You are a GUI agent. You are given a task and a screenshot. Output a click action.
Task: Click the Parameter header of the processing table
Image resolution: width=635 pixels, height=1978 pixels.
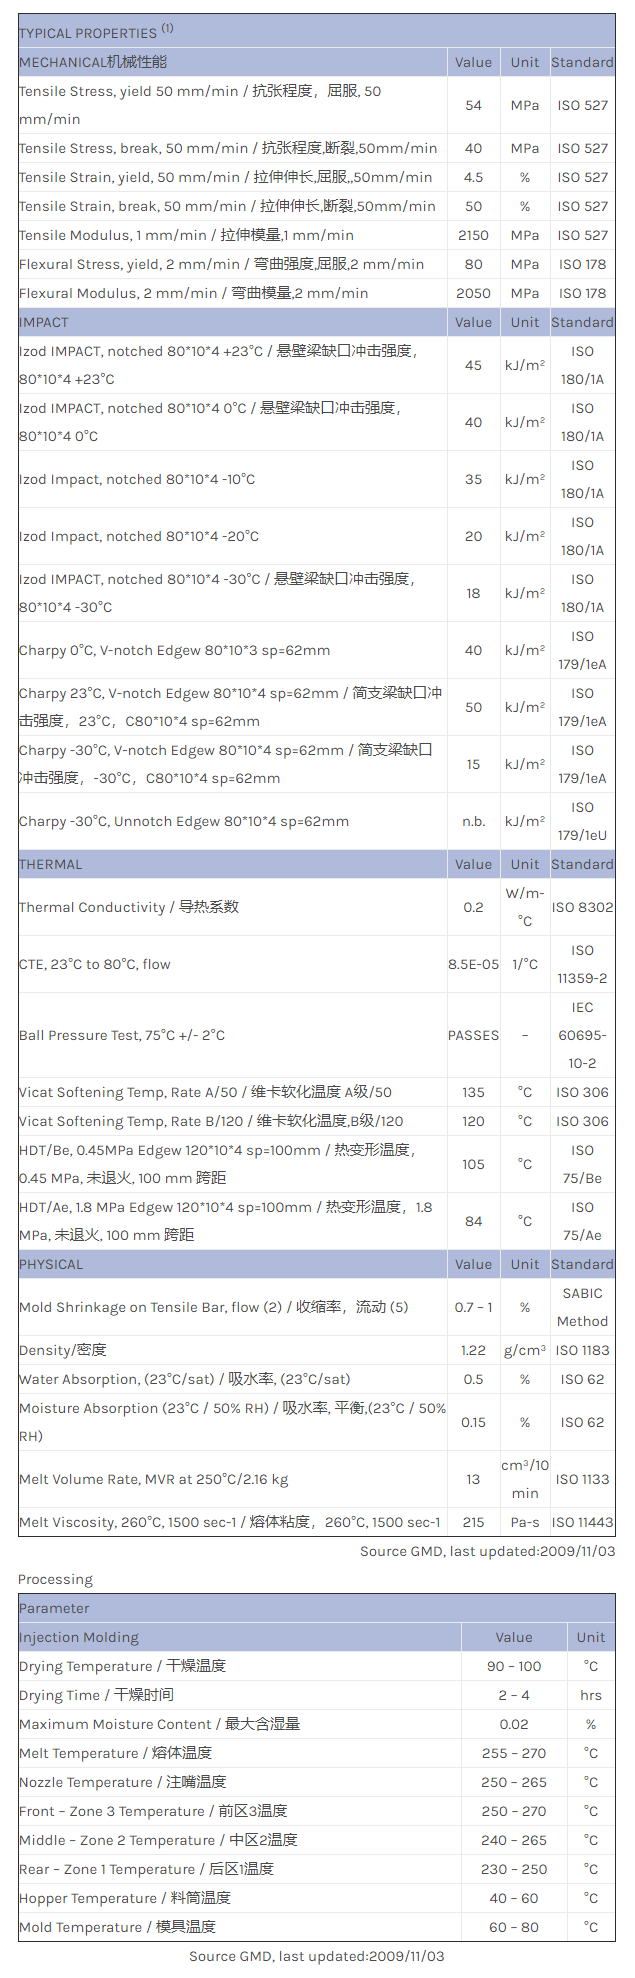pos(54,1608)
